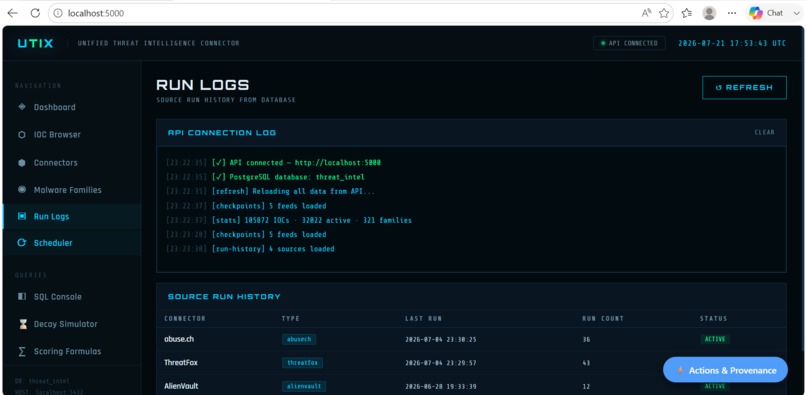
Task: Click the Reloading all data from API log line
Action: coord(270,191)
